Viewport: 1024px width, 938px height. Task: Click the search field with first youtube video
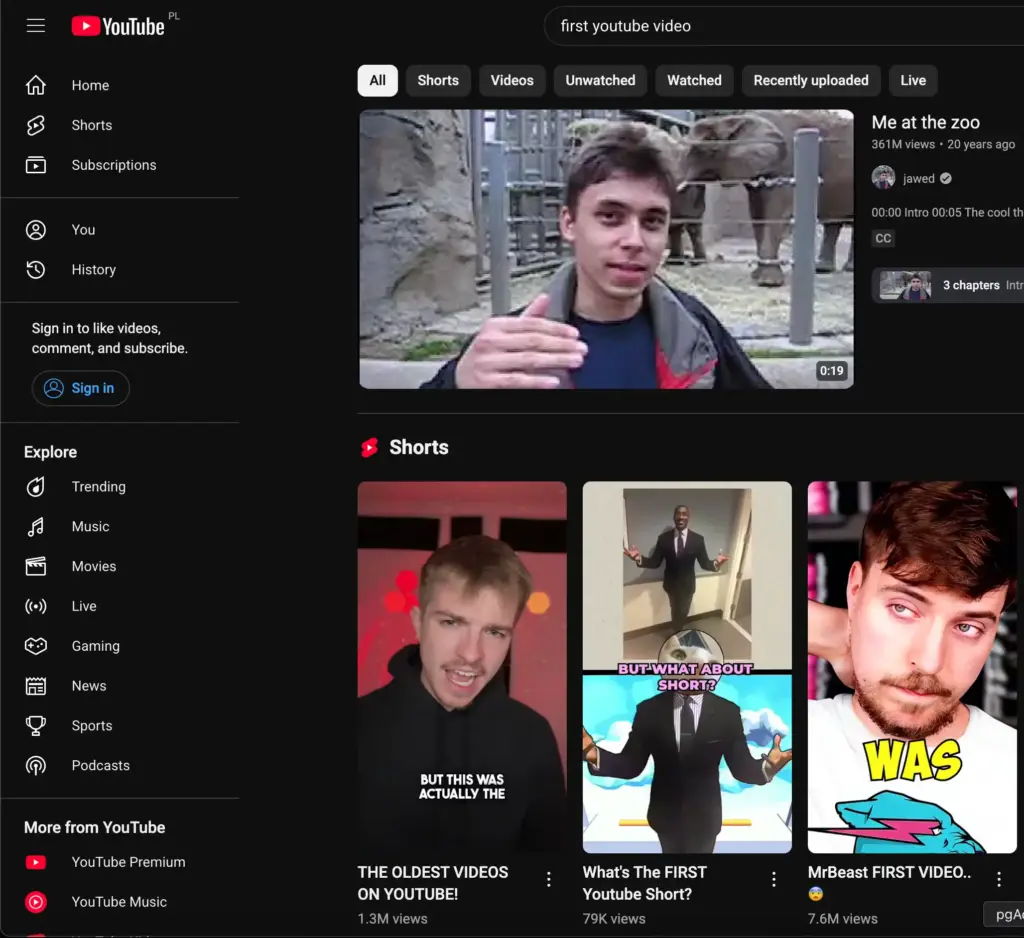pyautogui.click(x=784, y=26)
